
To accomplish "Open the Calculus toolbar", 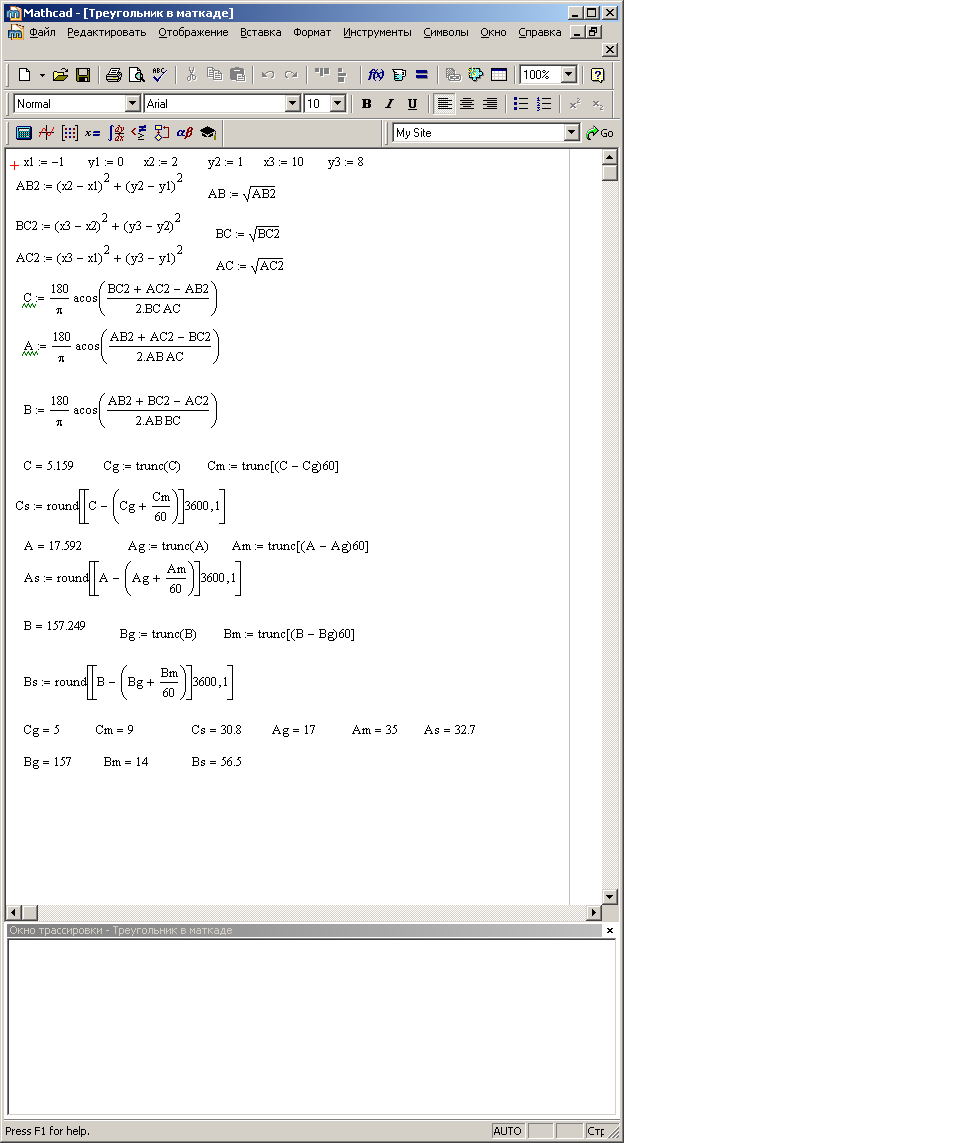I will tap(116, 133).
